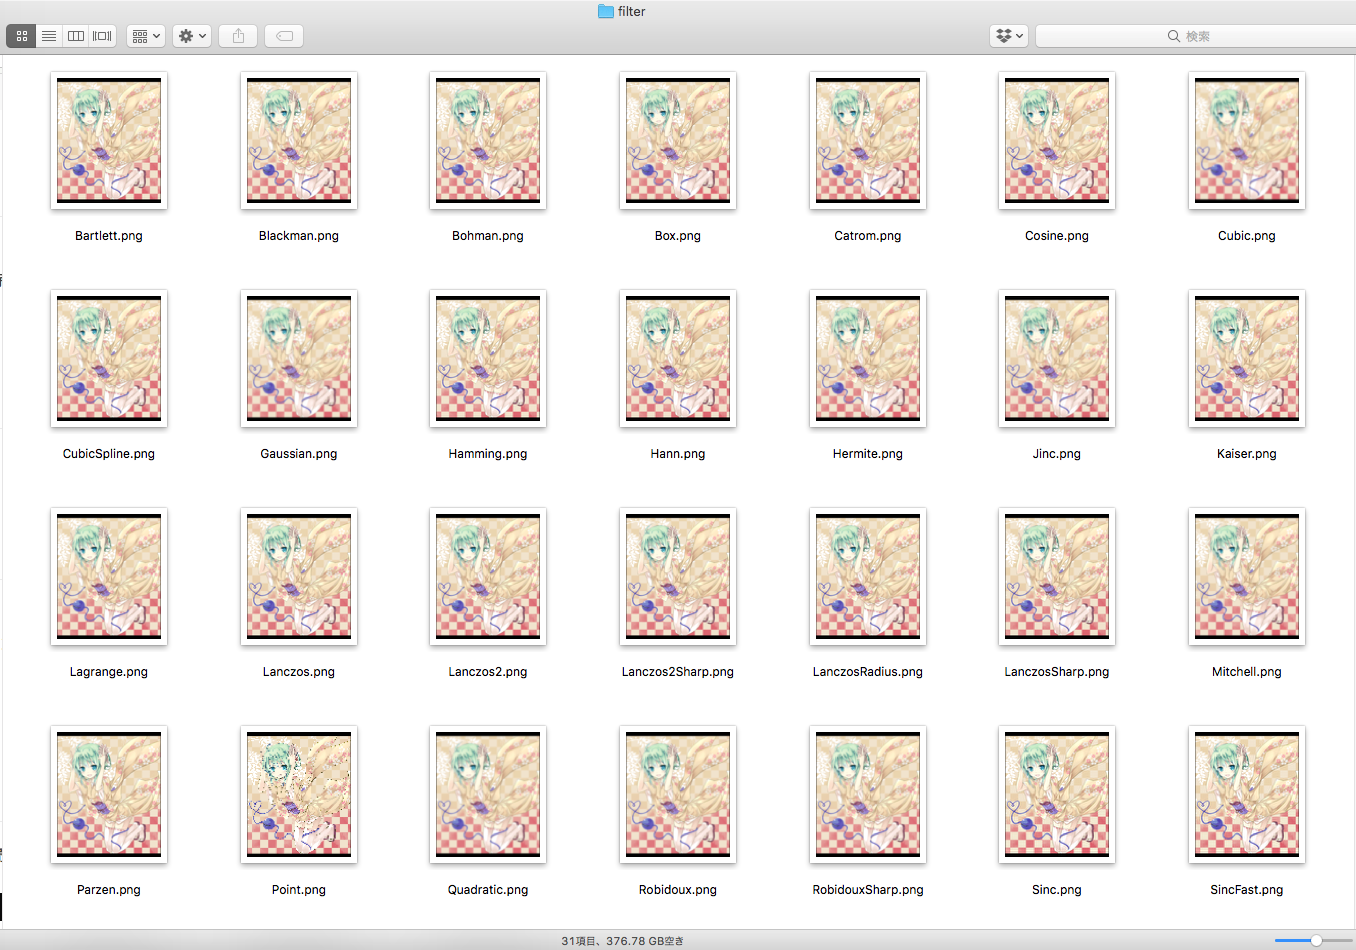Screen dimensions: 1356x950
Task: Click the Jinc.png file name
Action: tap(1057, 454)
